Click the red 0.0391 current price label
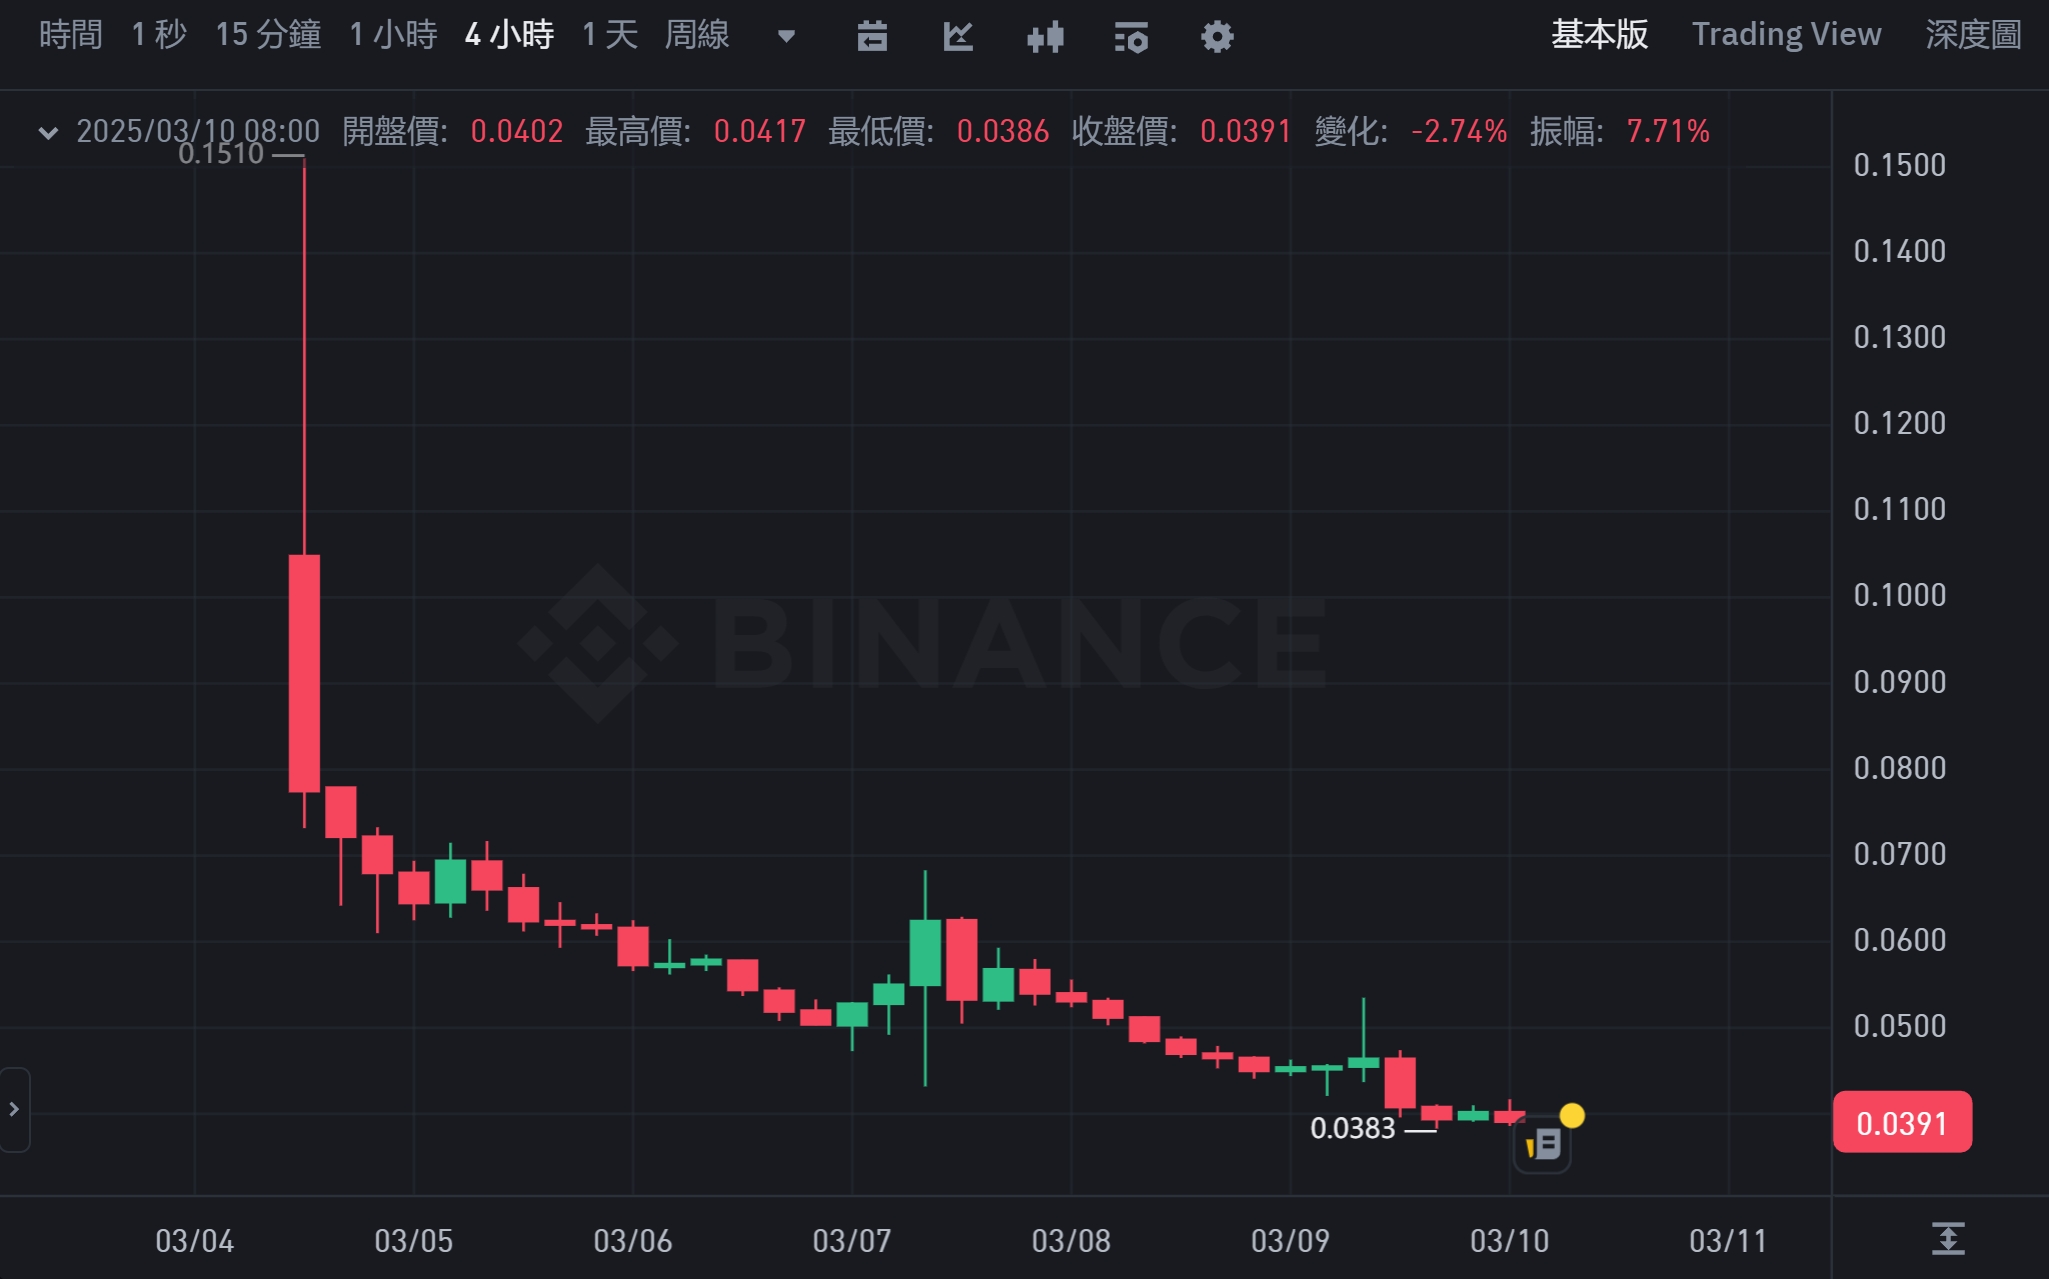The width and height of the screenshot is (2049, 1279). (x=1901, y=1123)
